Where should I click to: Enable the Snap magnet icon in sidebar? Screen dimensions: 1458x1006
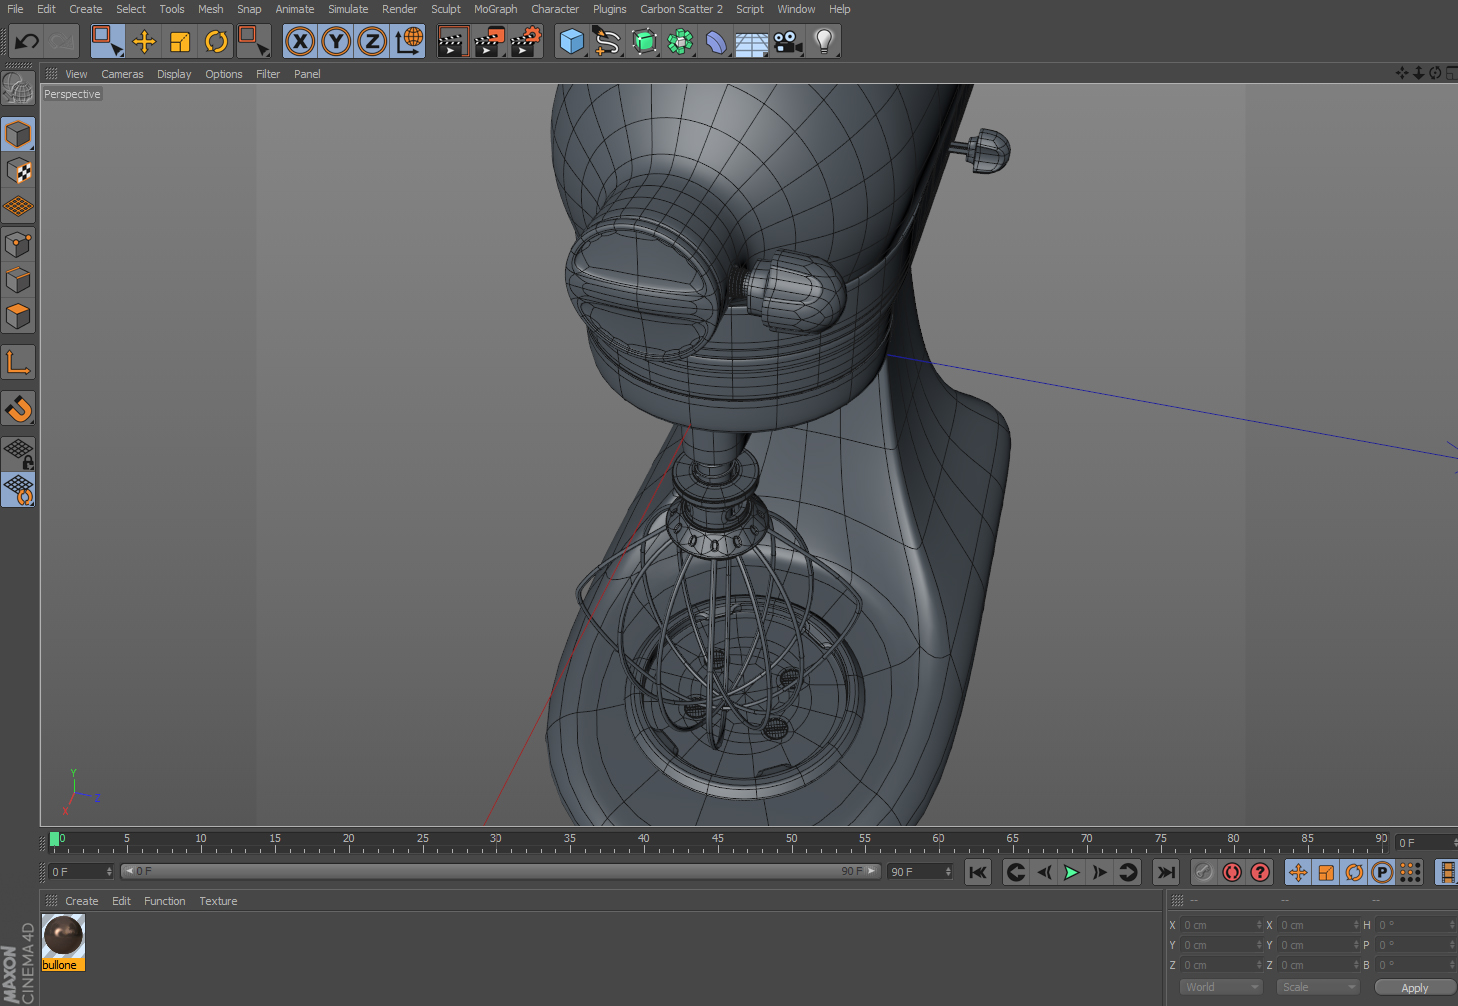(18, 409)
